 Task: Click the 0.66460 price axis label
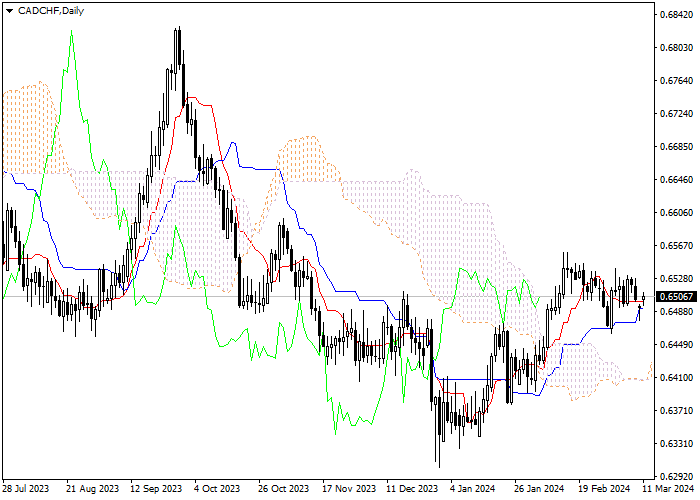(x=676, y=180)
